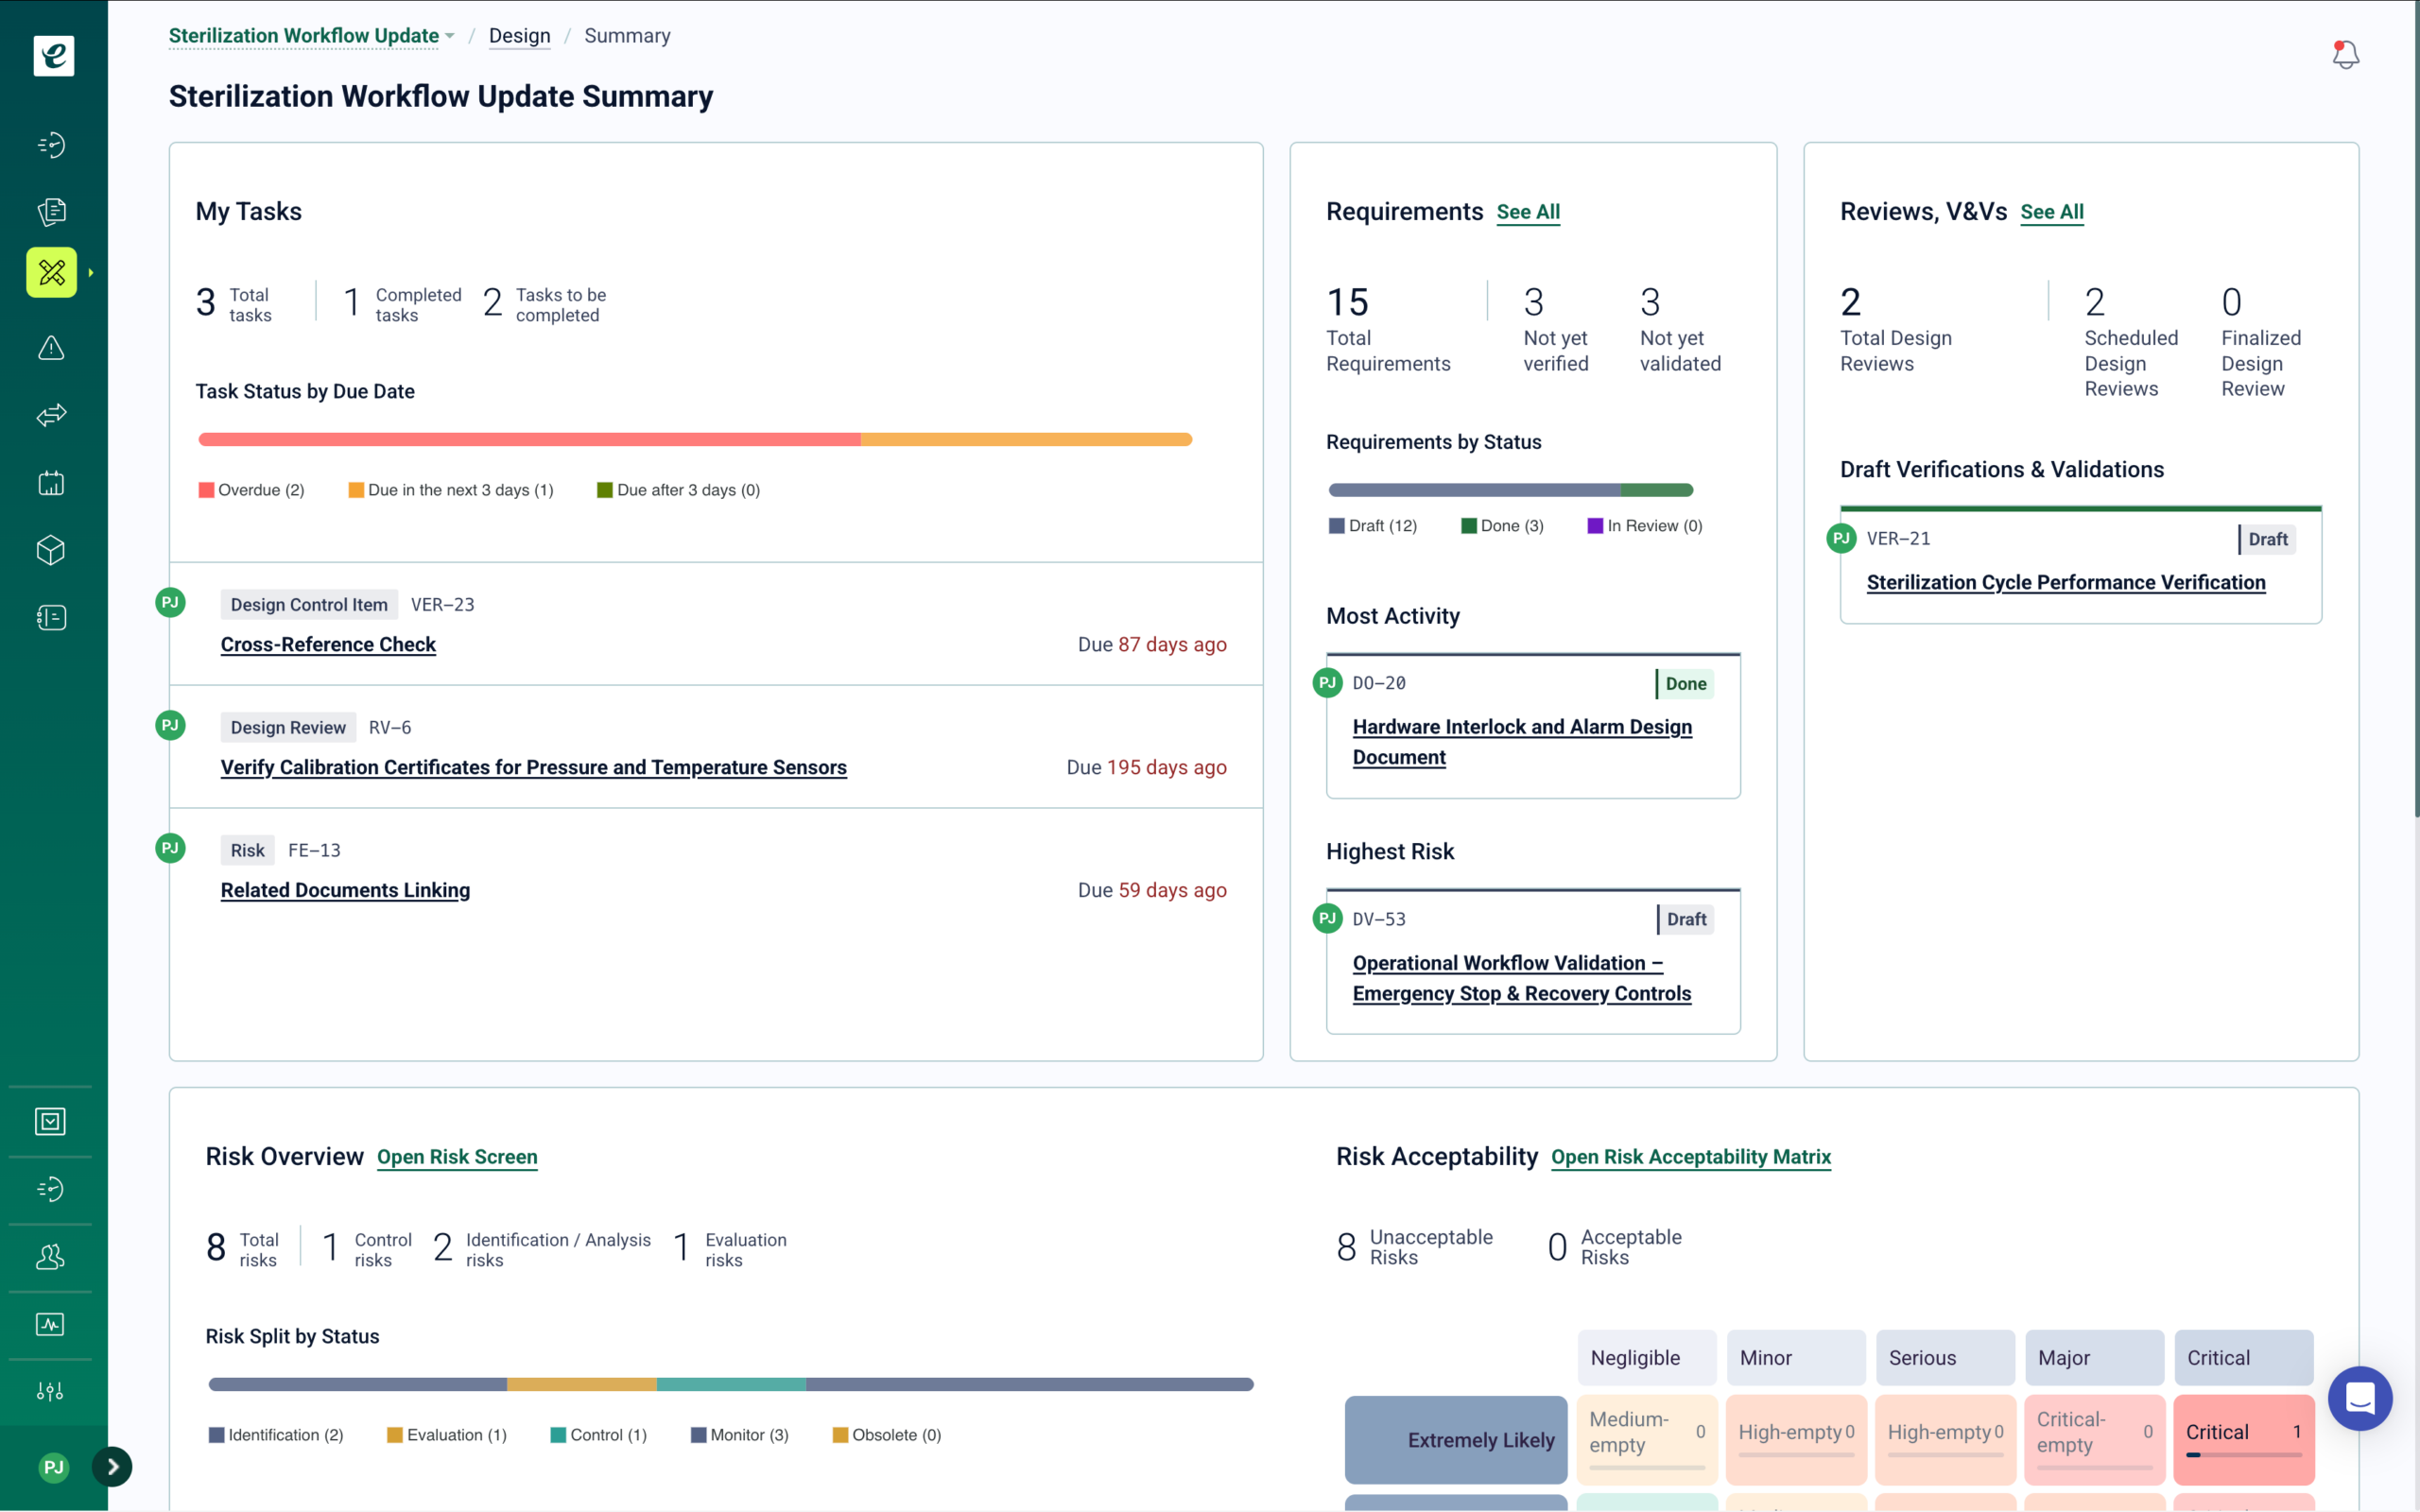Click the Evaluation (1) risk legend swatch

click(395, 1435)
